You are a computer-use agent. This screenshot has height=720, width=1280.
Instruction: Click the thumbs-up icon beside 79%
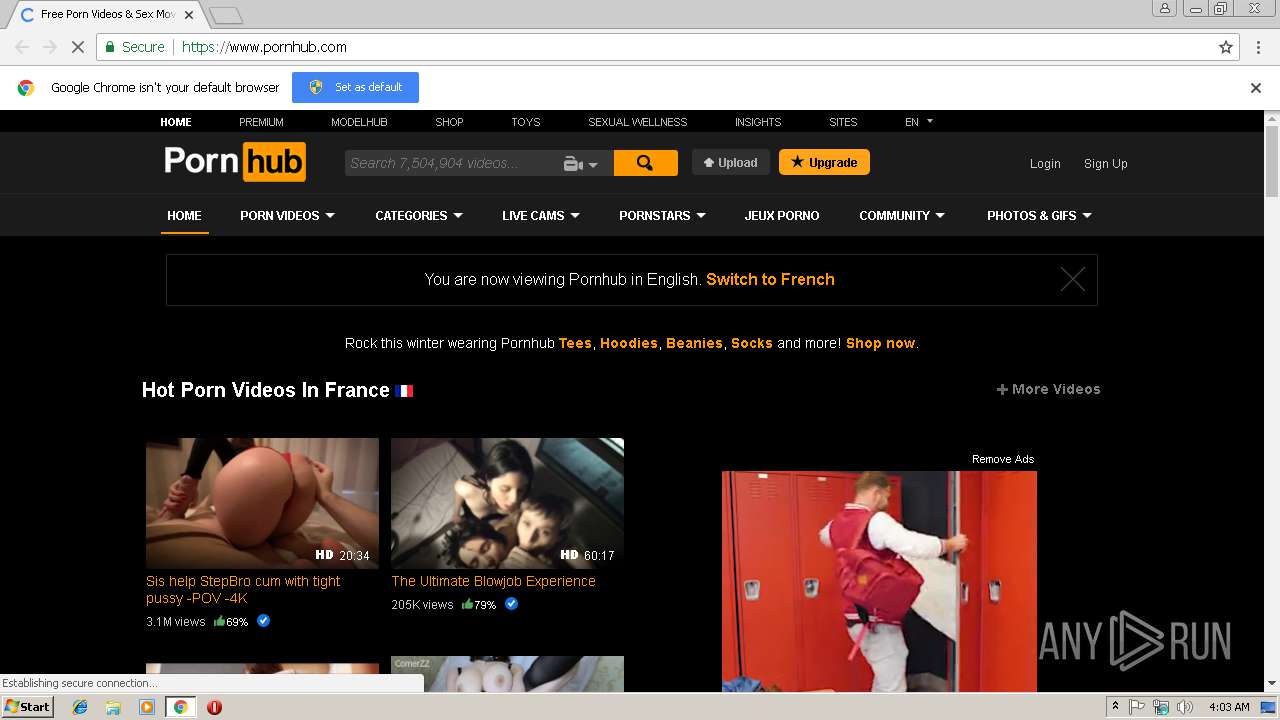pyautogui.click(x=467, y=604)
